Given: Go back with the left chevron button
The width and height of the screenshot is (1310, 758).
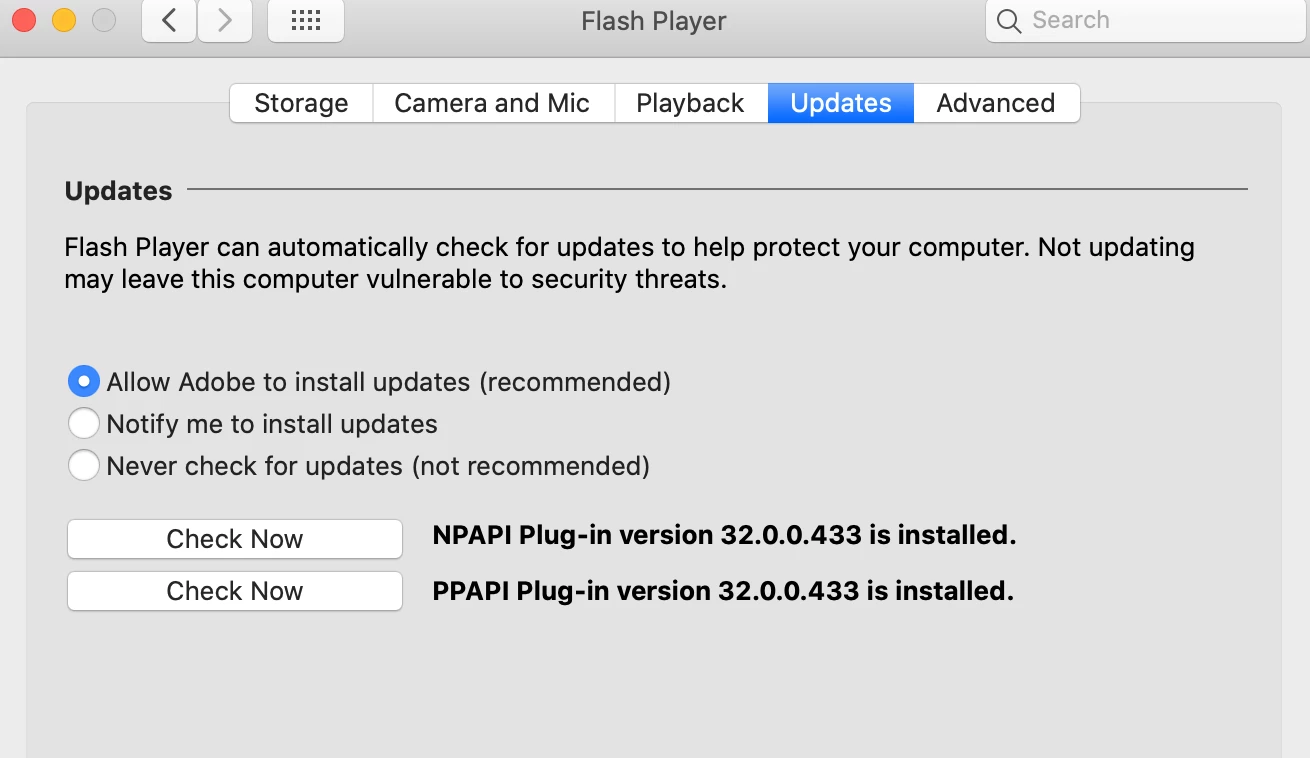Looking at the screenshot, I should click(x=169, y=21).
